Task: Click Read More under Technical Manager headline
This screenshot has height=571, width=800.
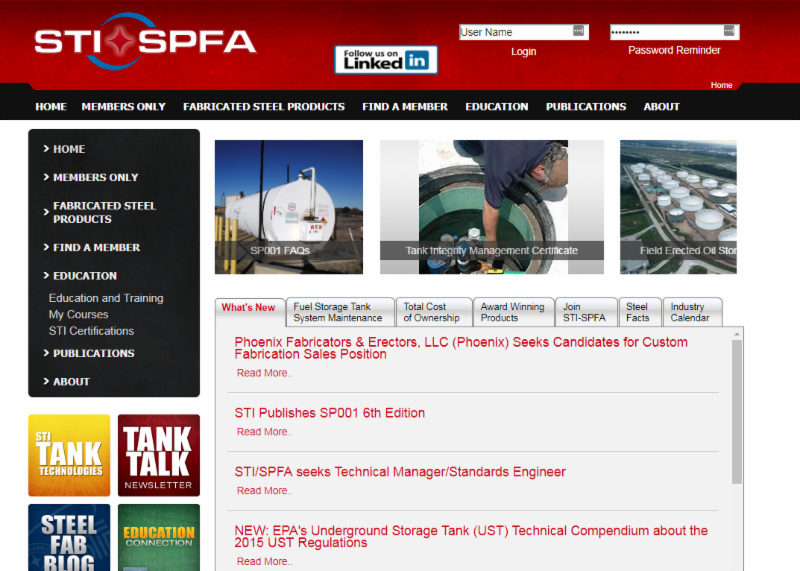Action: coord(264,490)
